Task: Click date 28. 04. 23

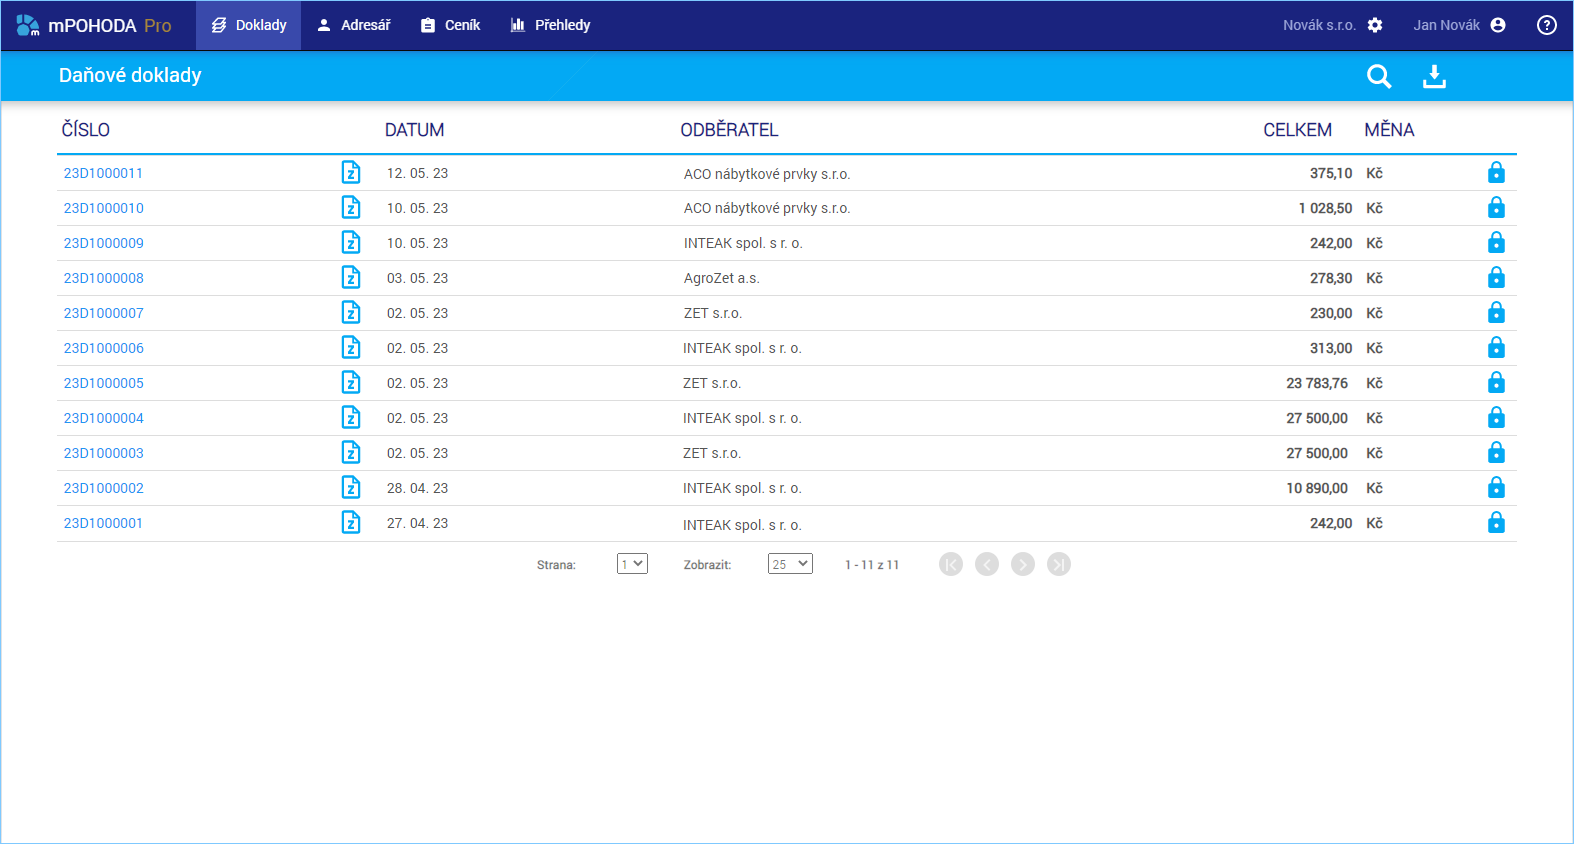Action: 417,488
